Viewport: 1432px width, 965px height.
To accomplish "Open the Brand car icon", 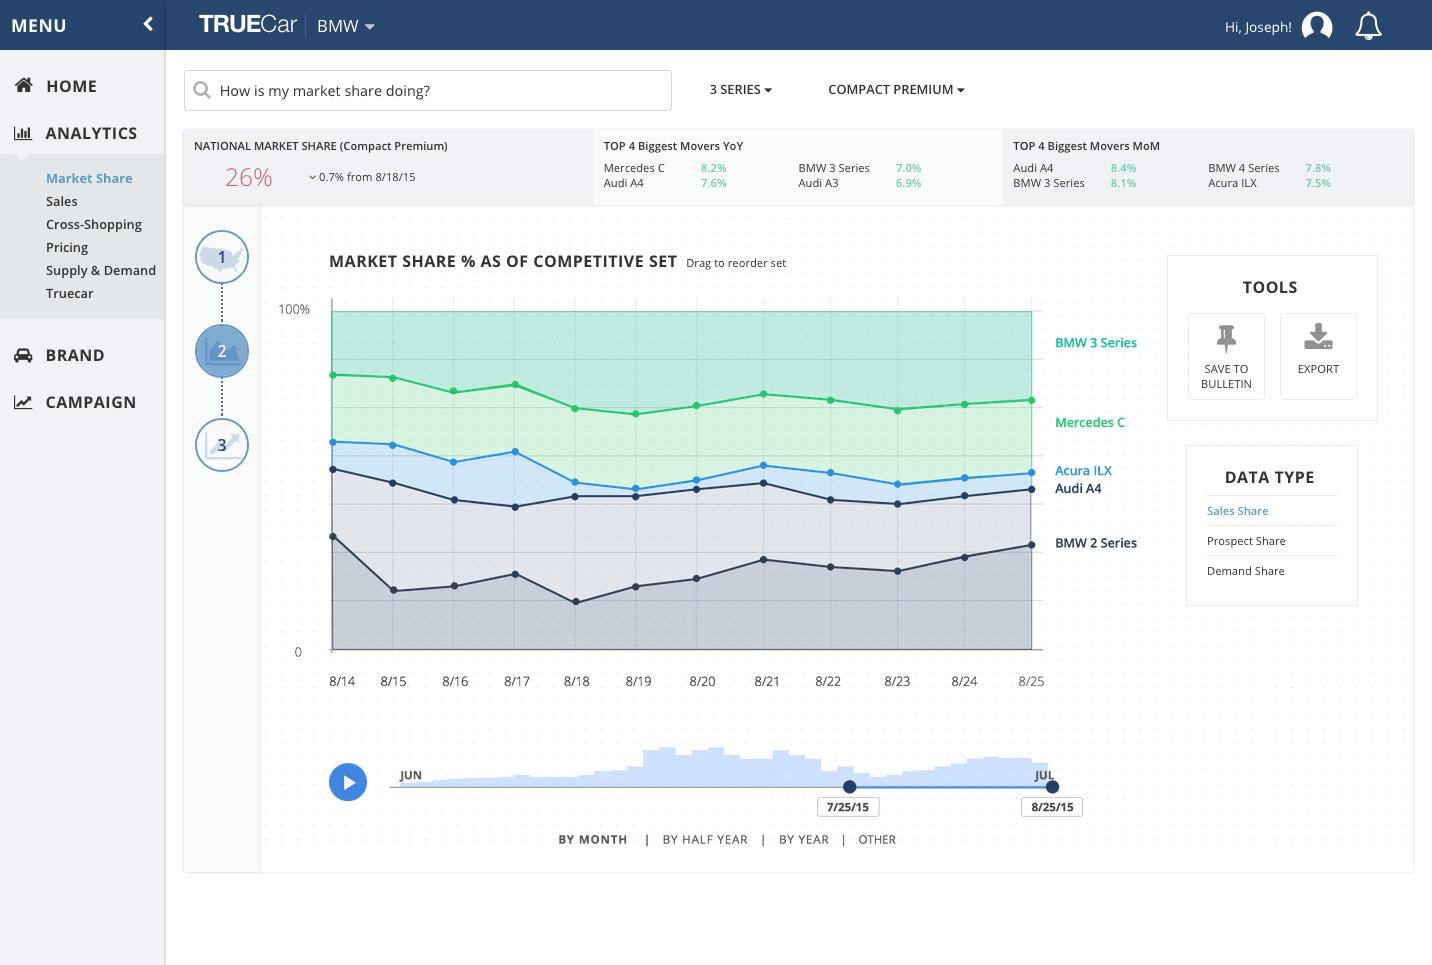I will 23,355.
